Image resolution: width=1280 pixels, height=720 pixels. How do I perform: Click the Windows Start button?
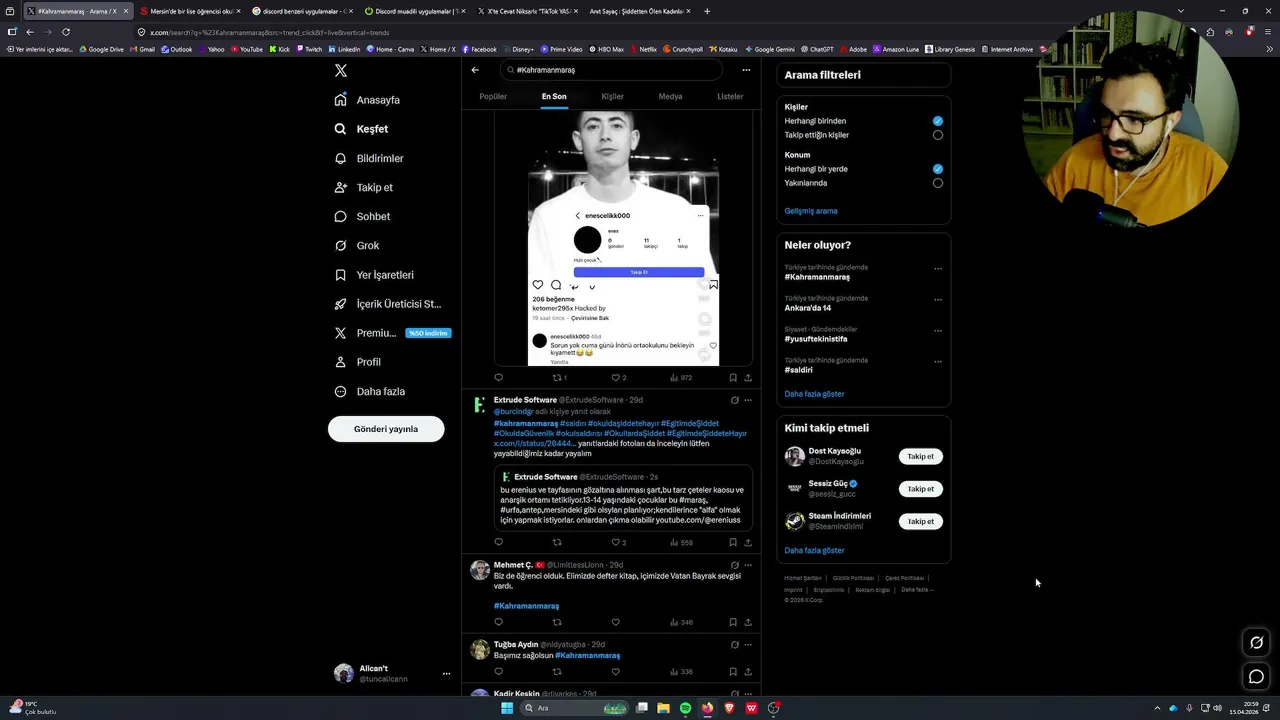click(507, 708)
